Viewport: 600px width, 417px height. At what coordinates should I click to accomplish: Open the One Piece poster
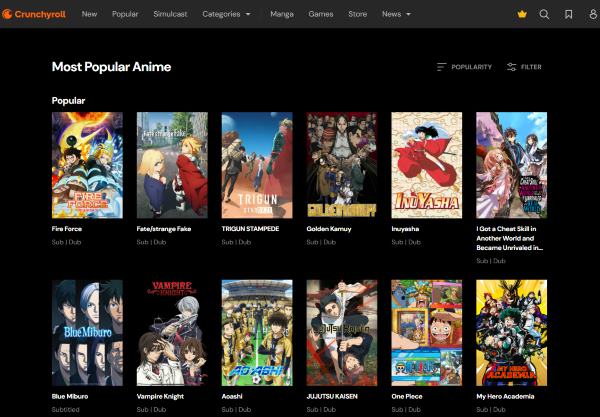427,332
